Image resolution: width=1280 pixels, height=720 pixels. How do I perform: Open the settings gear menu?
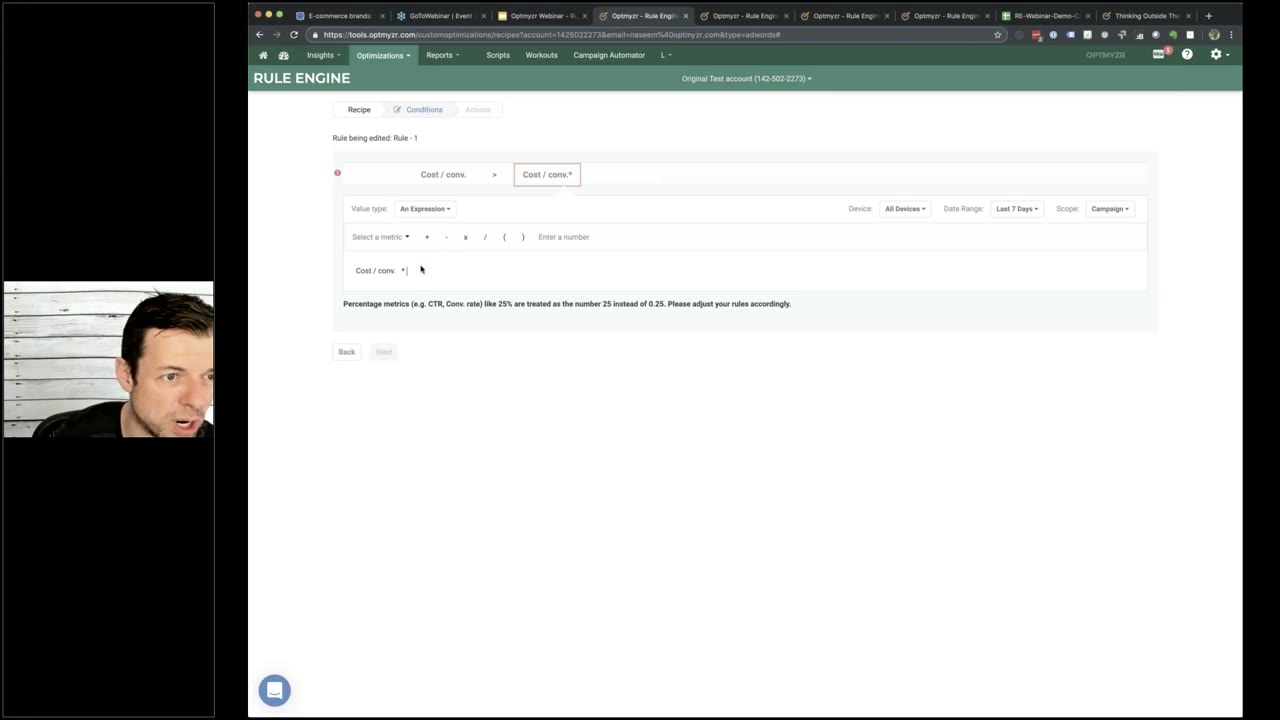[x=1219, y=55]
